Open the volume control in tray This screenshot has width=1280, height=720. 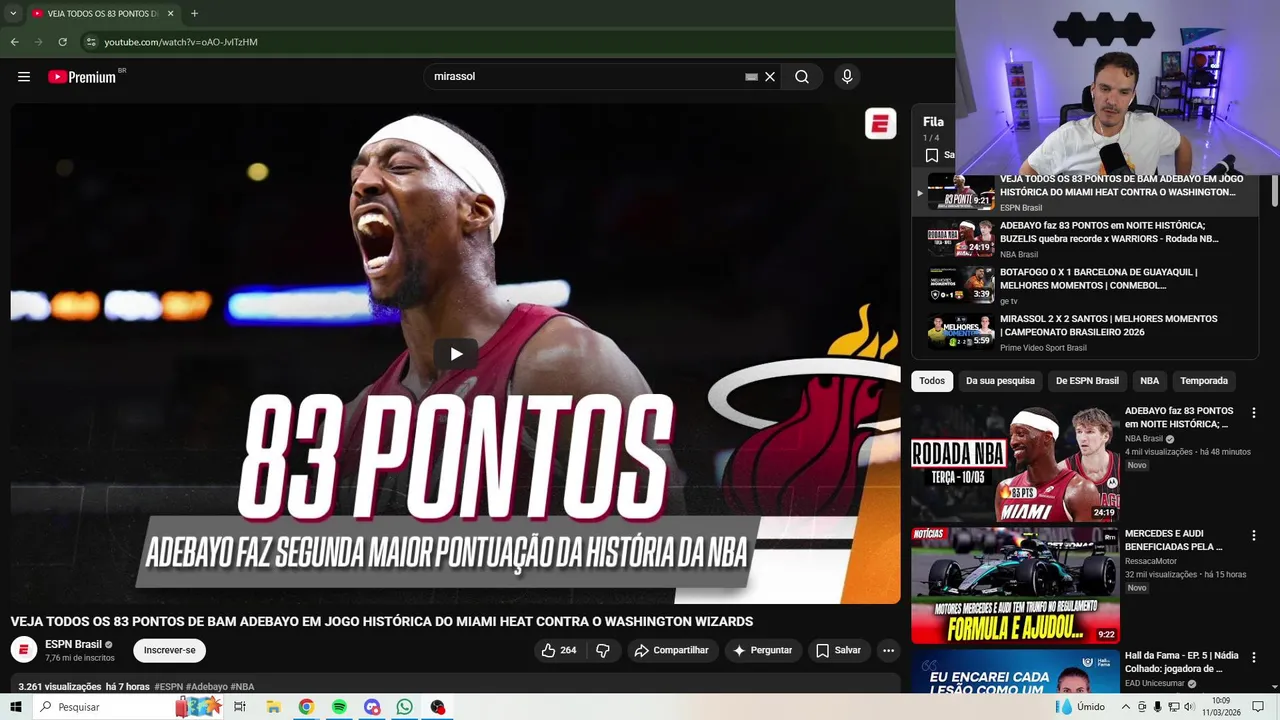(x=1188, y=707)
